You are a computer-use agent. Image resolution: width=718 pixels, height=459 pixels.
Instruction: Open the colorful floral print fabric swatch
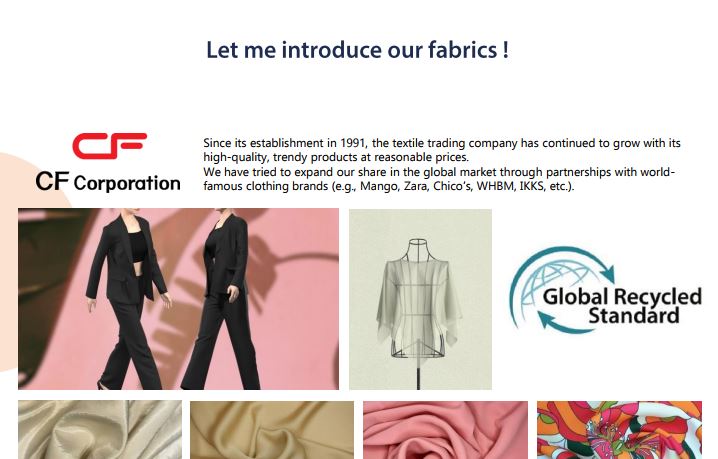coord(619,430)
